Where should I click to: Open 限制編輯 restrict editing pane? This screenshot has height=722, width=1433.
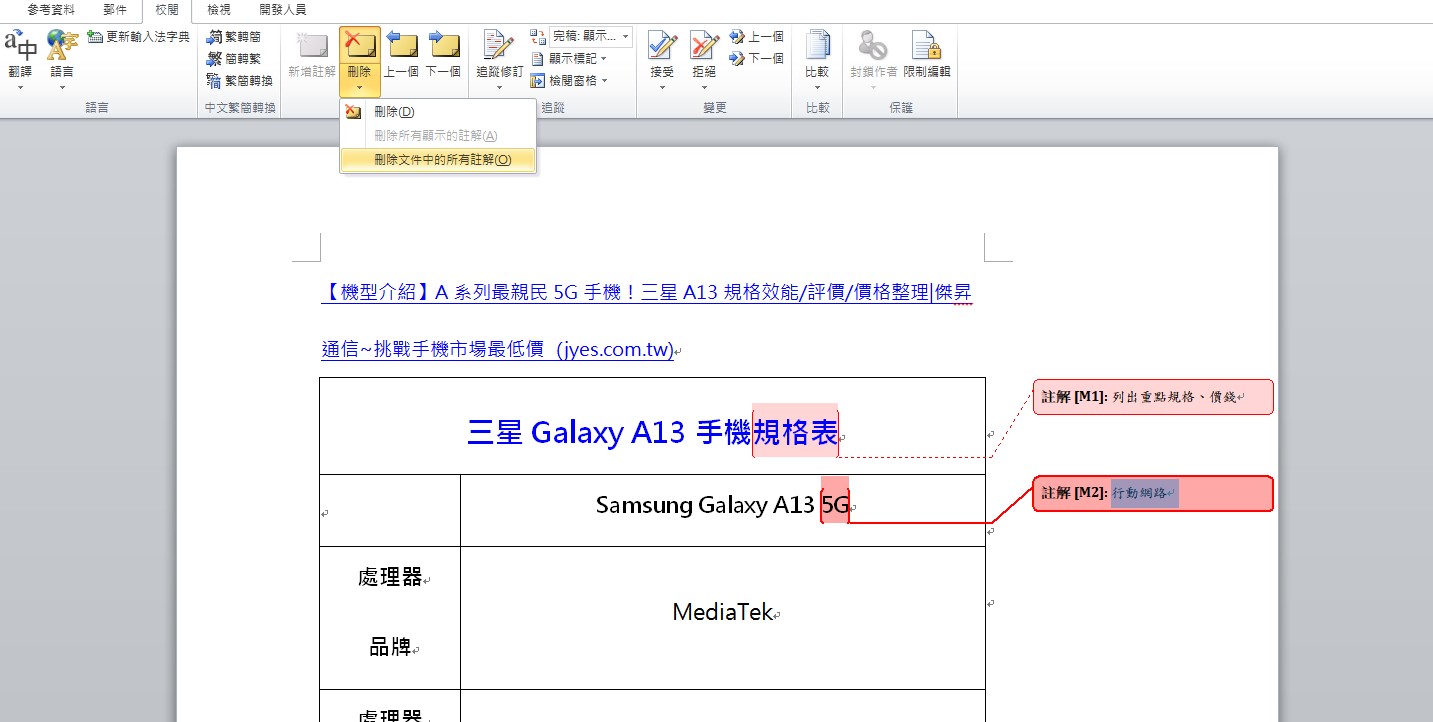click(x=927, y=55)
